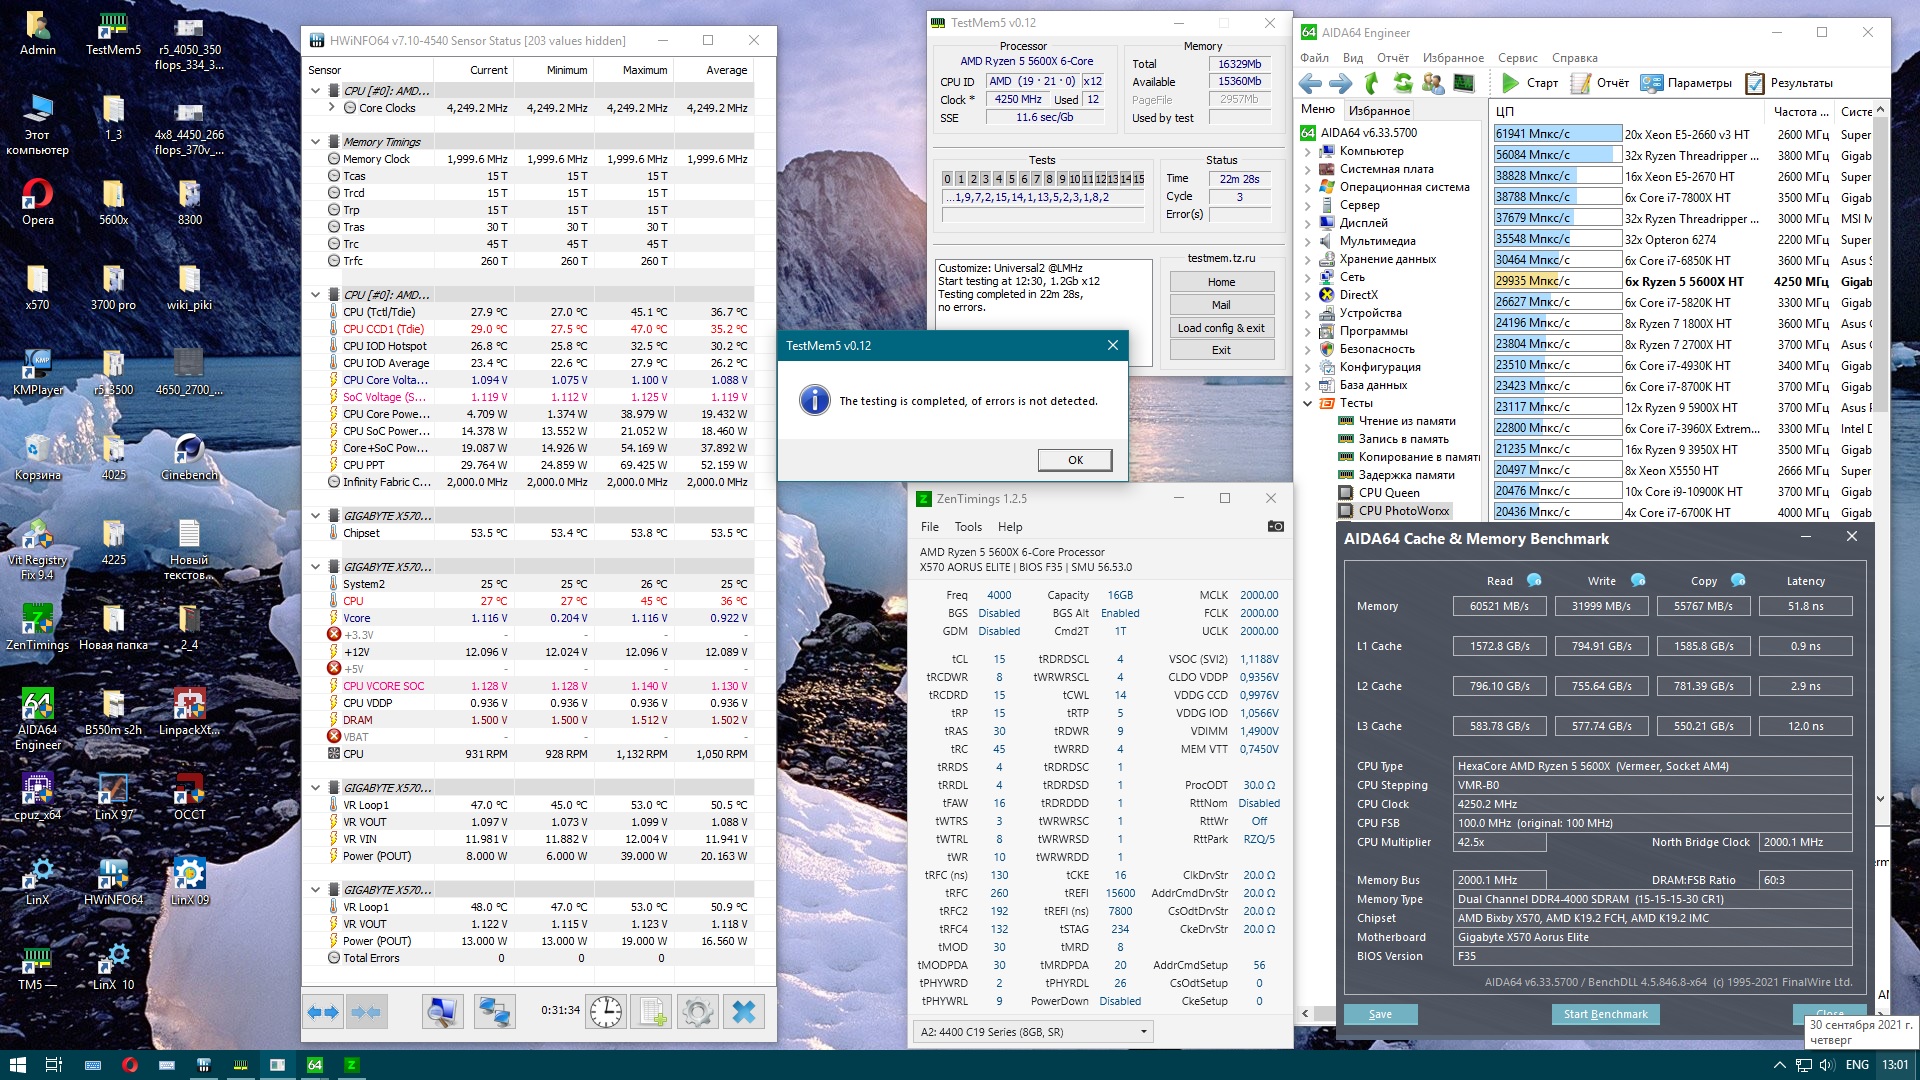Viewport: 1920px width, 1080px height.
Task: Open HWiNFO sensor settings gear icon
Action: tap(698, 1012)
